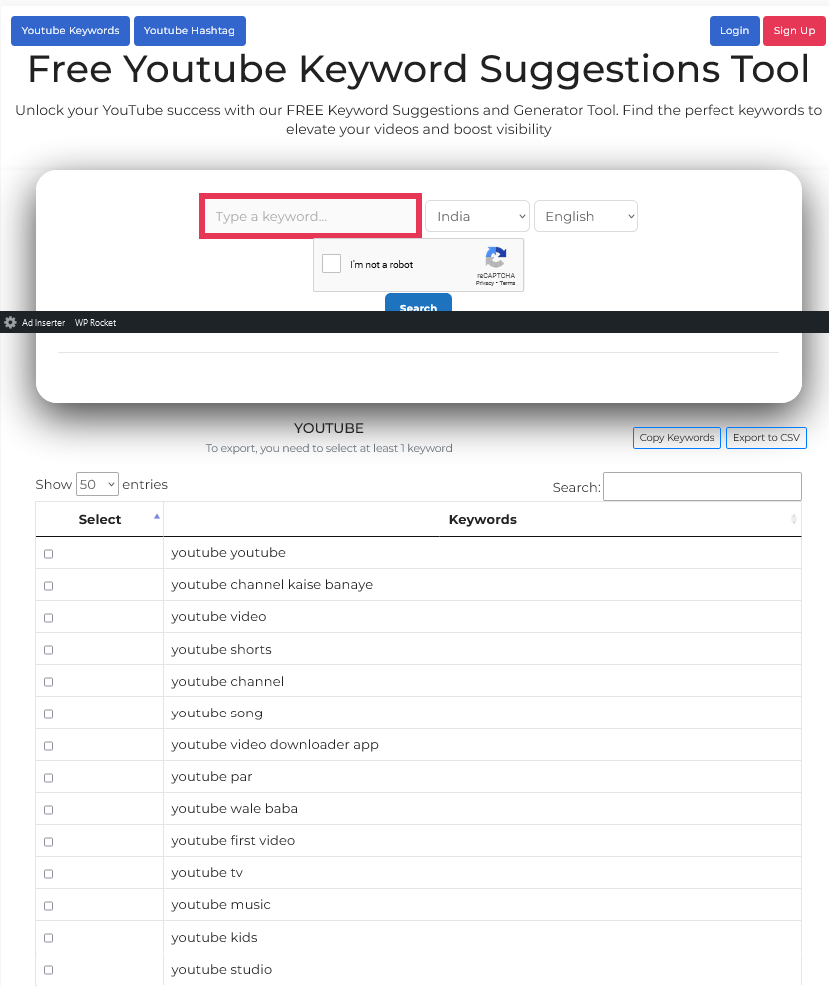The height and width of the screenshot is (986, 829).
Task: Select the youtube video row checkbox
Action: click(48, 618)
